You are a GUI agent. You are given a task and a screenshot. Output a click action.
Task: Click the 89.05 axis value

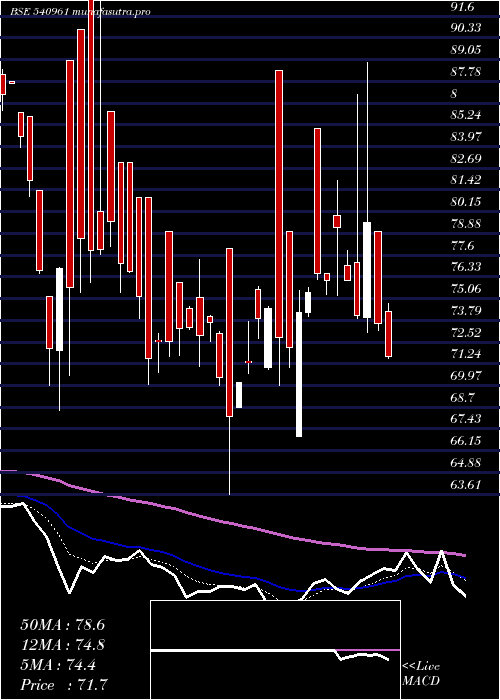tap(466, 50)
